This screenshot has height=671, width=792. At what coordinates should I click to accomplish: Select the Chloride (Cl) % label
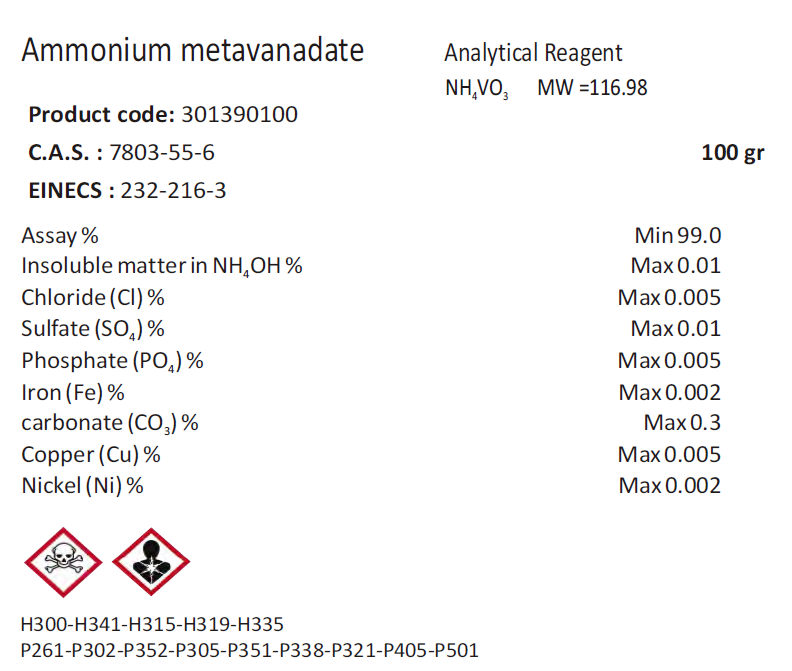(x=92, y=297)
